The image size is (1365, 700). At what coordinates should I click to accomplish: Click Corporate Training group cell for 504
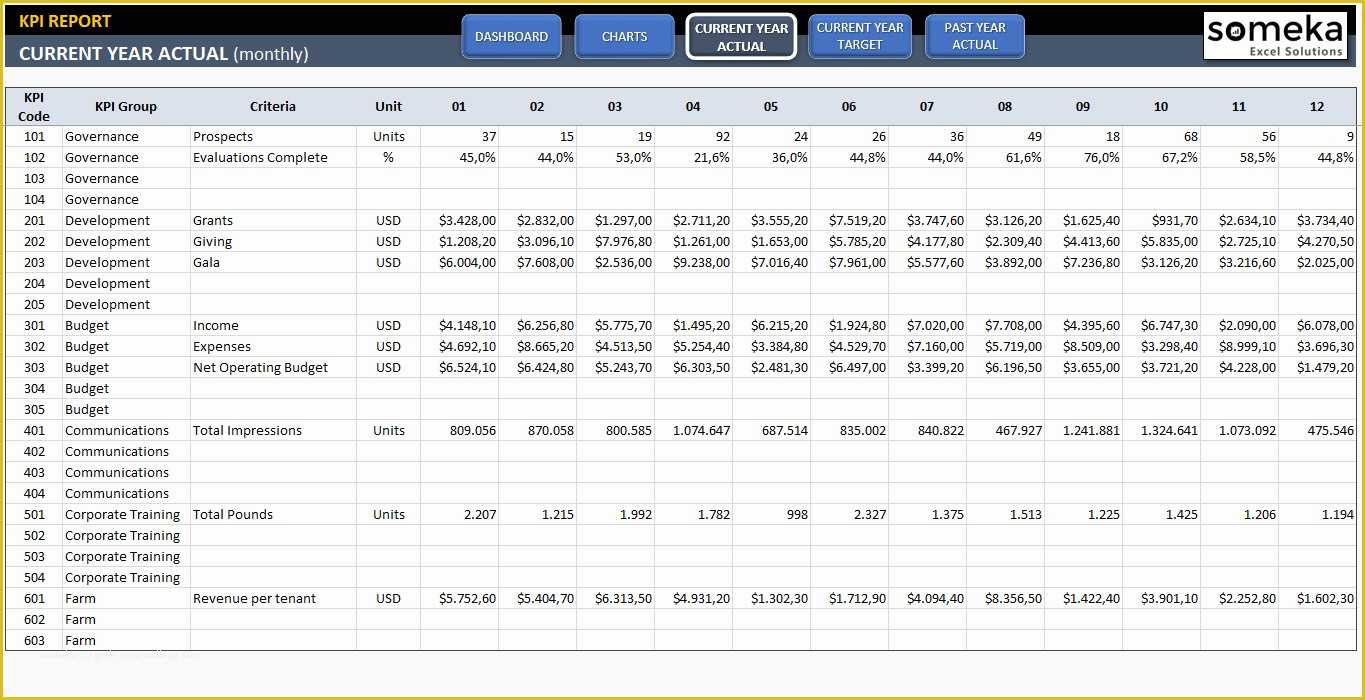(126, 577)
